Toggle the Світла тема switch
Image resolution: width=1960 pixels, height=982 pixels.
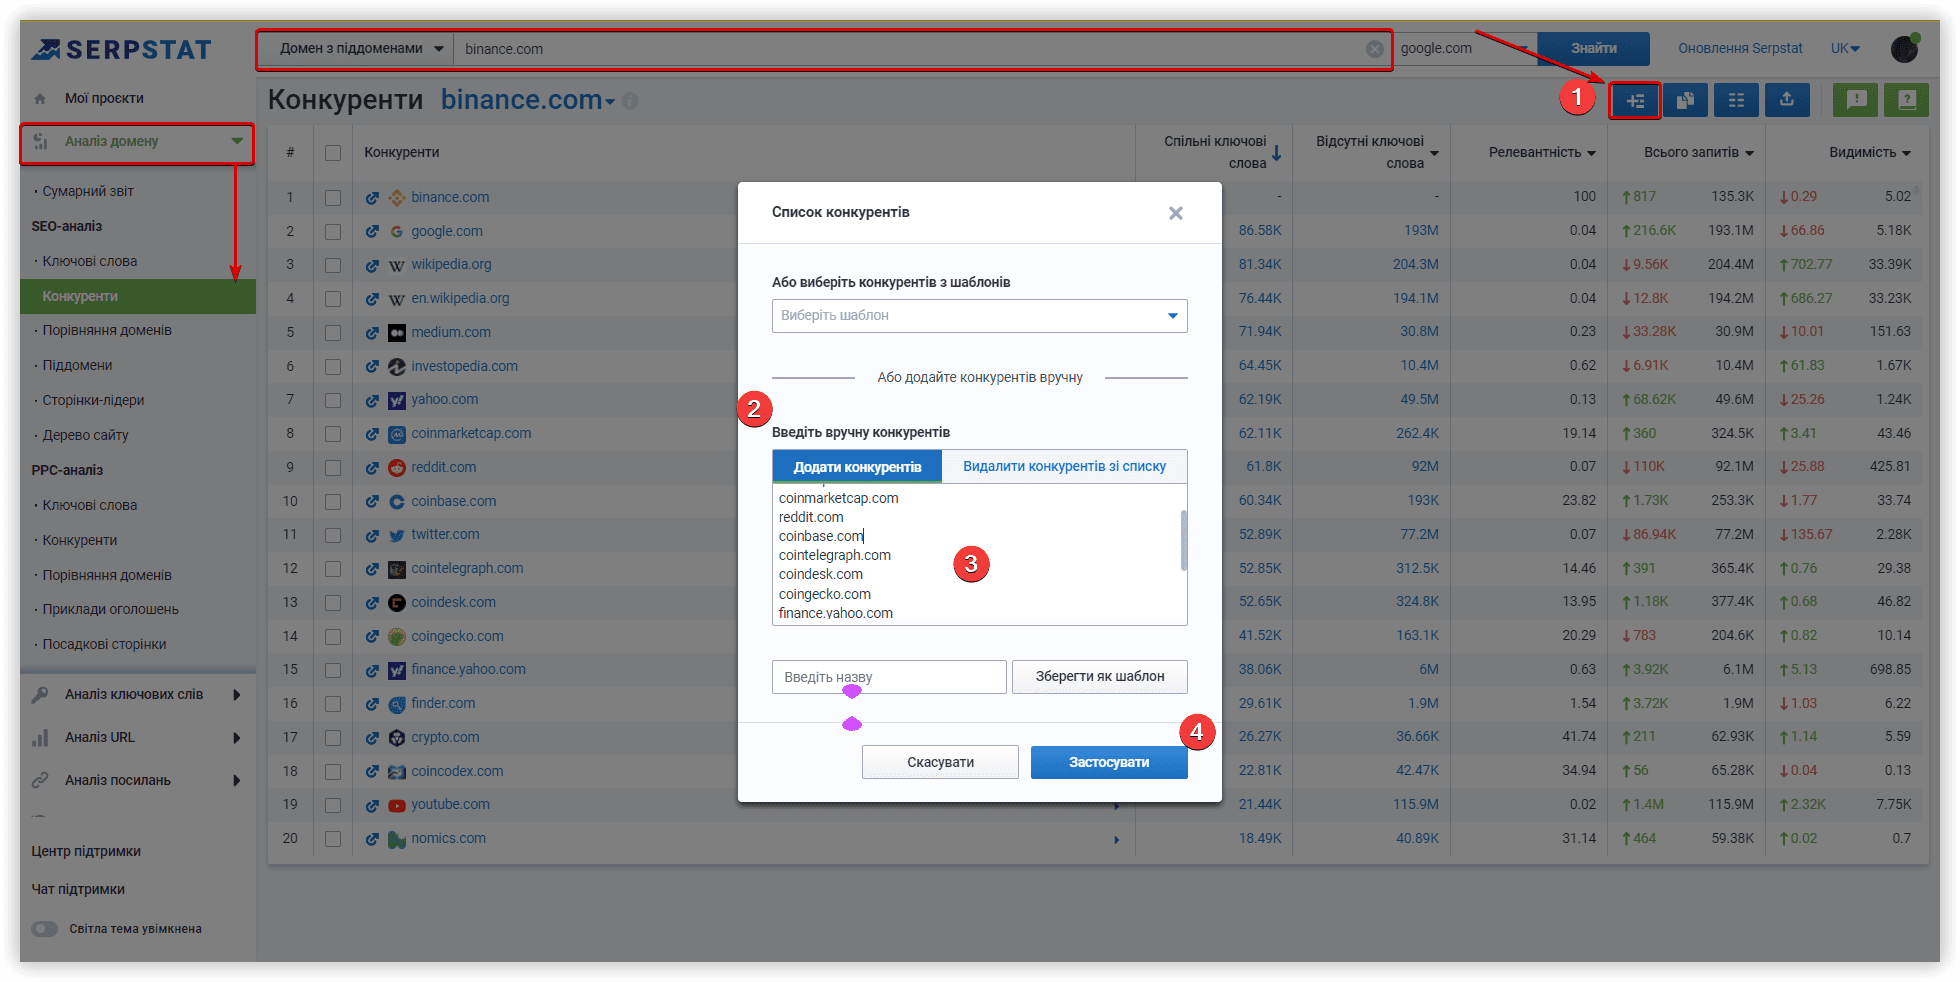[44, 929]
